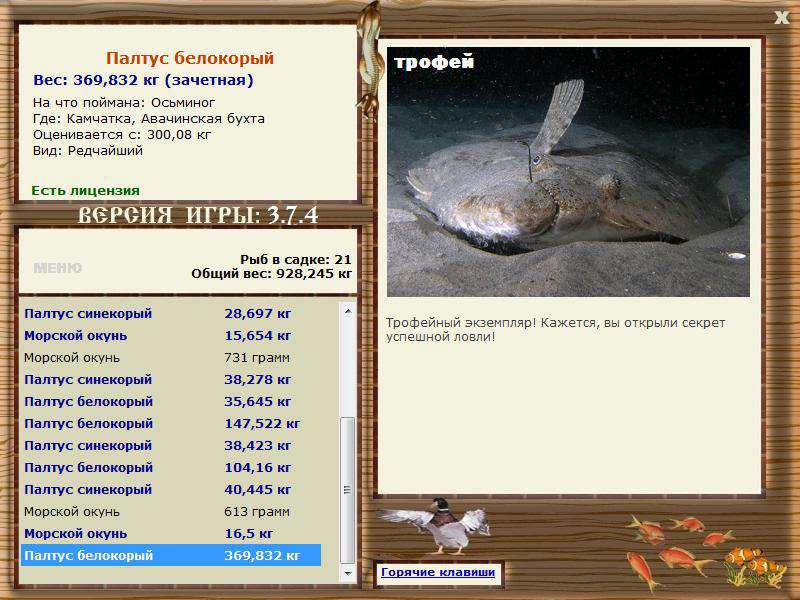Click the Есть лицензия label
The image size is (800, 600).
86,191
